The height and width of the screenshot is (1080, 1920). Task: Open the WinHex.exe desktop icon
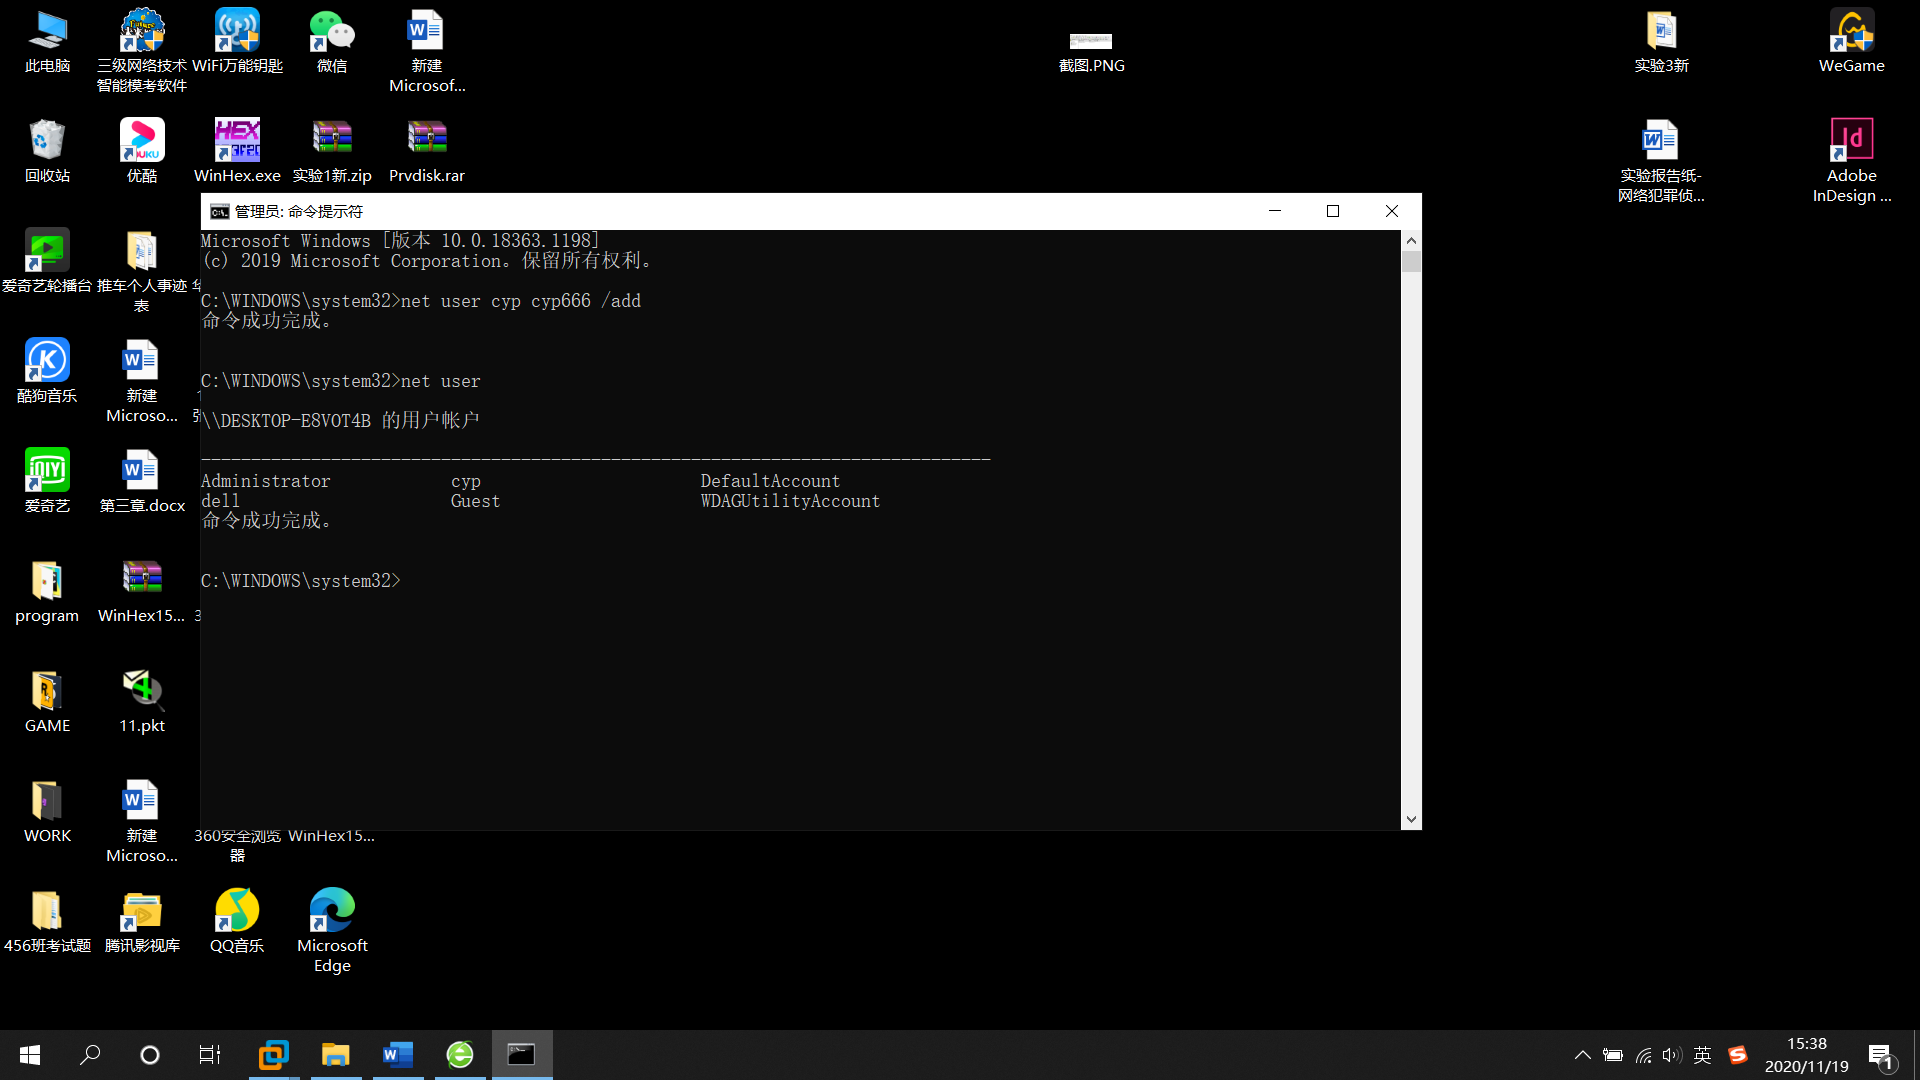click(x=237, y=140)
